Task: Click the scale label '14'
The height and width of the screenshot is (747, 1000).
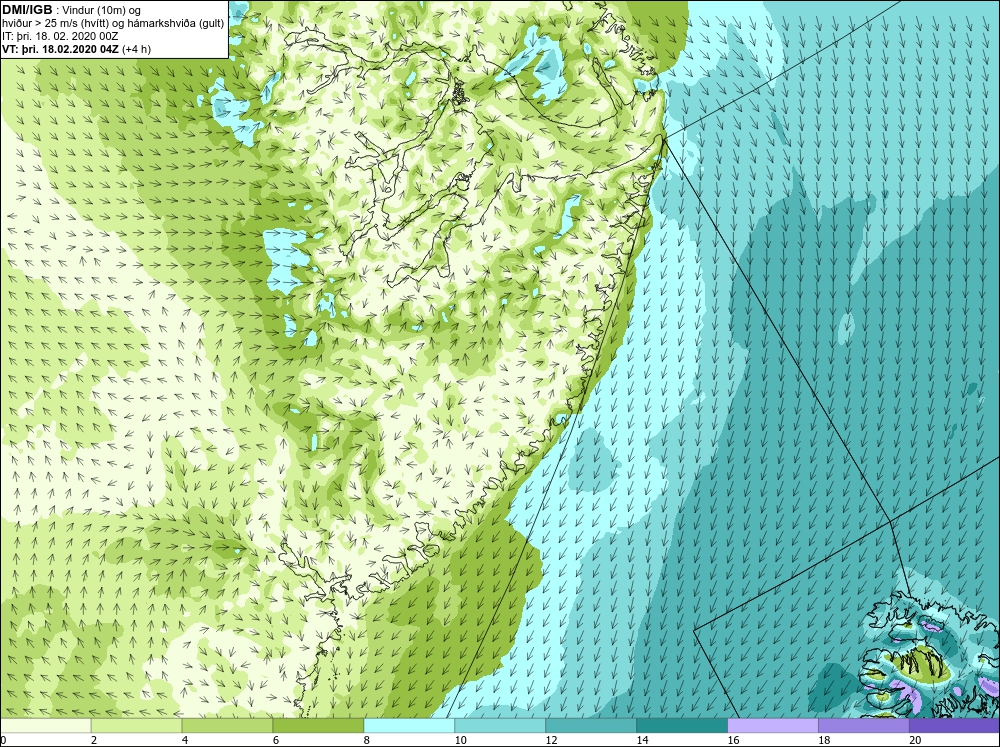Action: [642, 740]
